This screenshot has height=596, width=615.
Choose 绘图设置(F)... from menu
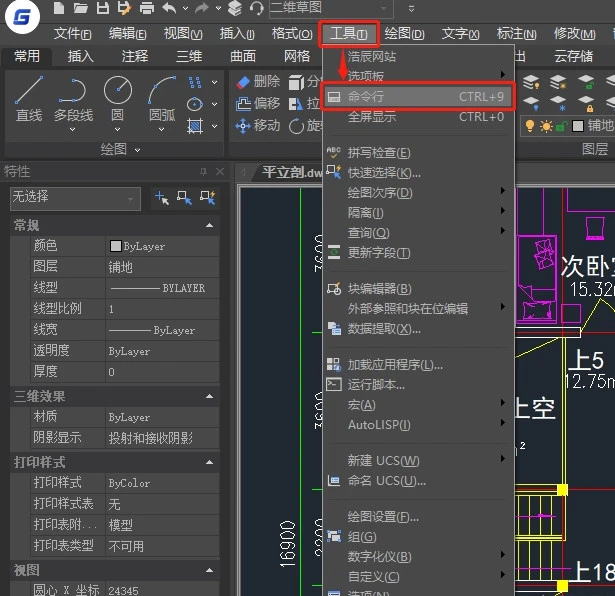418,517
